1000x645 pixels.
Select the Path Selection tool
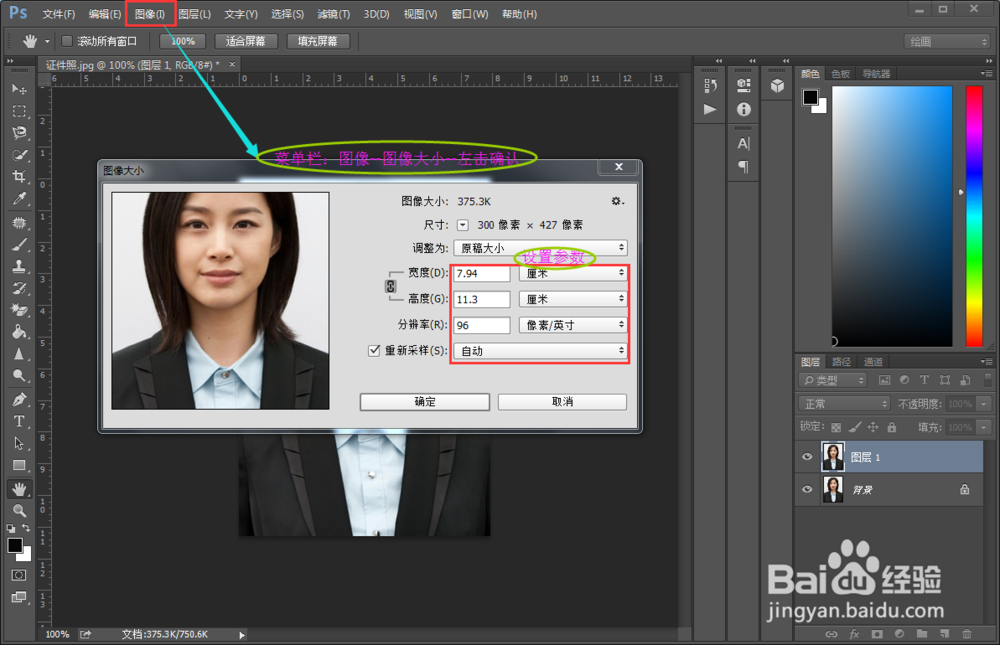(x=19, y=443)
